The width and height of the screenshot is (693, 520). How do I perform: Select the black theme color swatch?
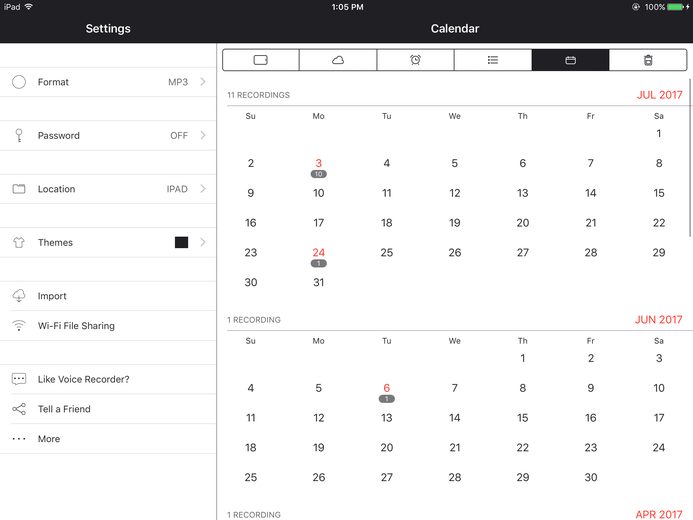pos(182,242)
